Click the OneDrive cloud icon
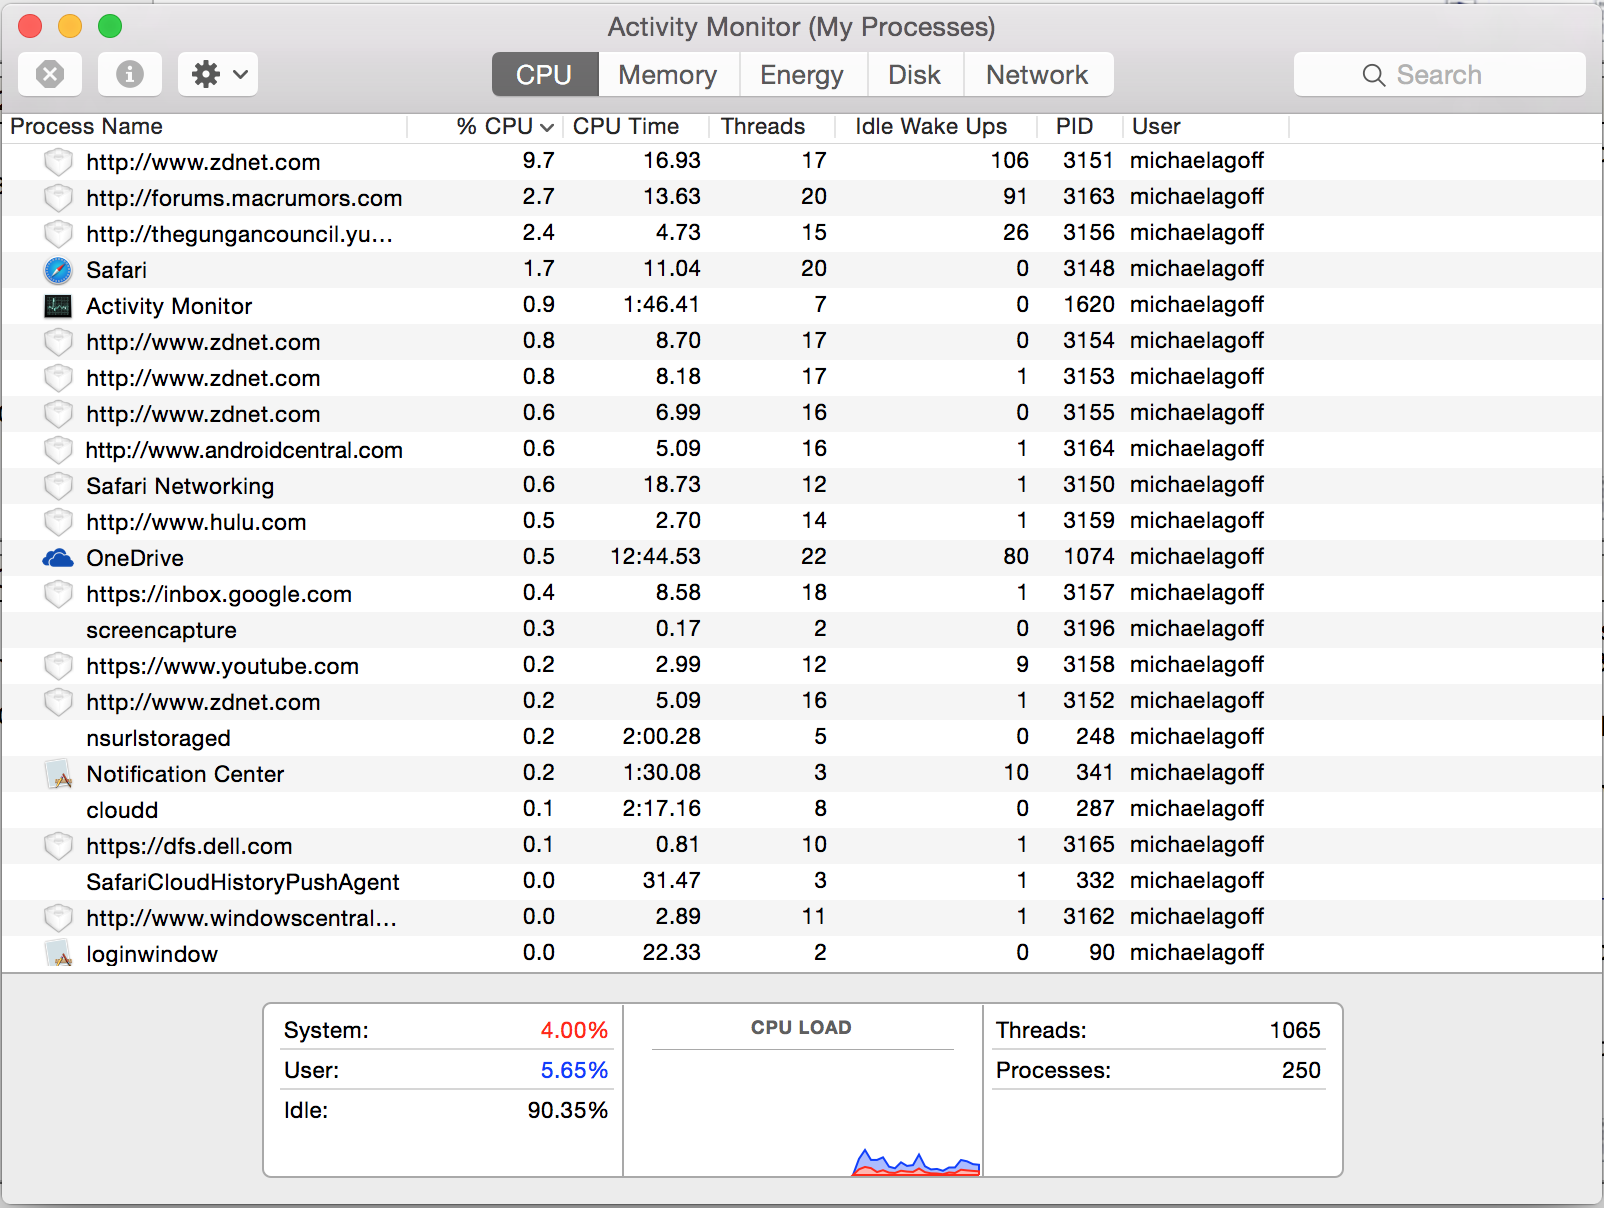The width and height of the screenshot is (1604, 1208). tap(58, 558)
